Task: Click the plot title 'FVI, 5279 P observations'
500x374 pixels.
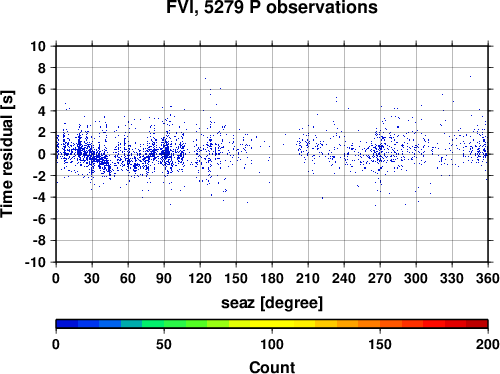Action: (x=272, y=7)
